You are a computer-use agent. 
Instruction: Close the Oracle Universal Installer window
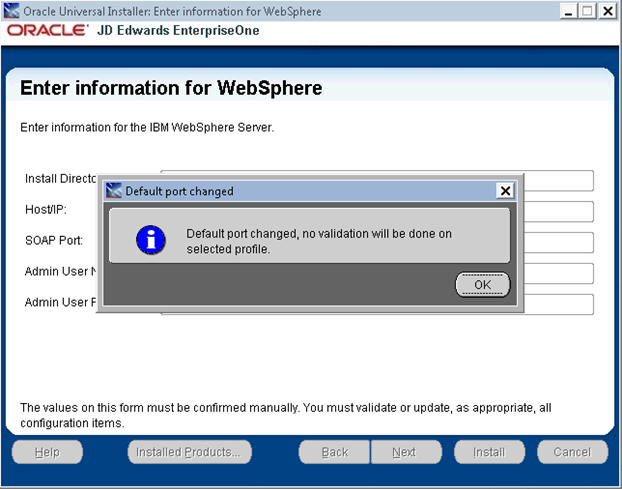607,11
